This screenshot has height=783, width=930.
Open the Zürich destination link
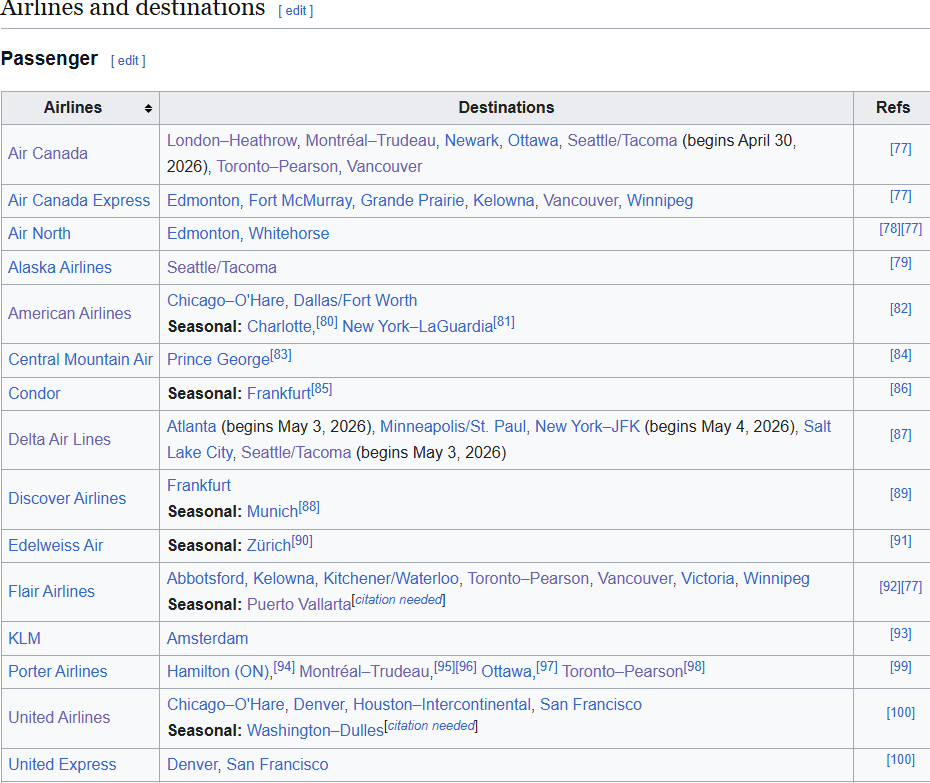[x=269, y=545]
